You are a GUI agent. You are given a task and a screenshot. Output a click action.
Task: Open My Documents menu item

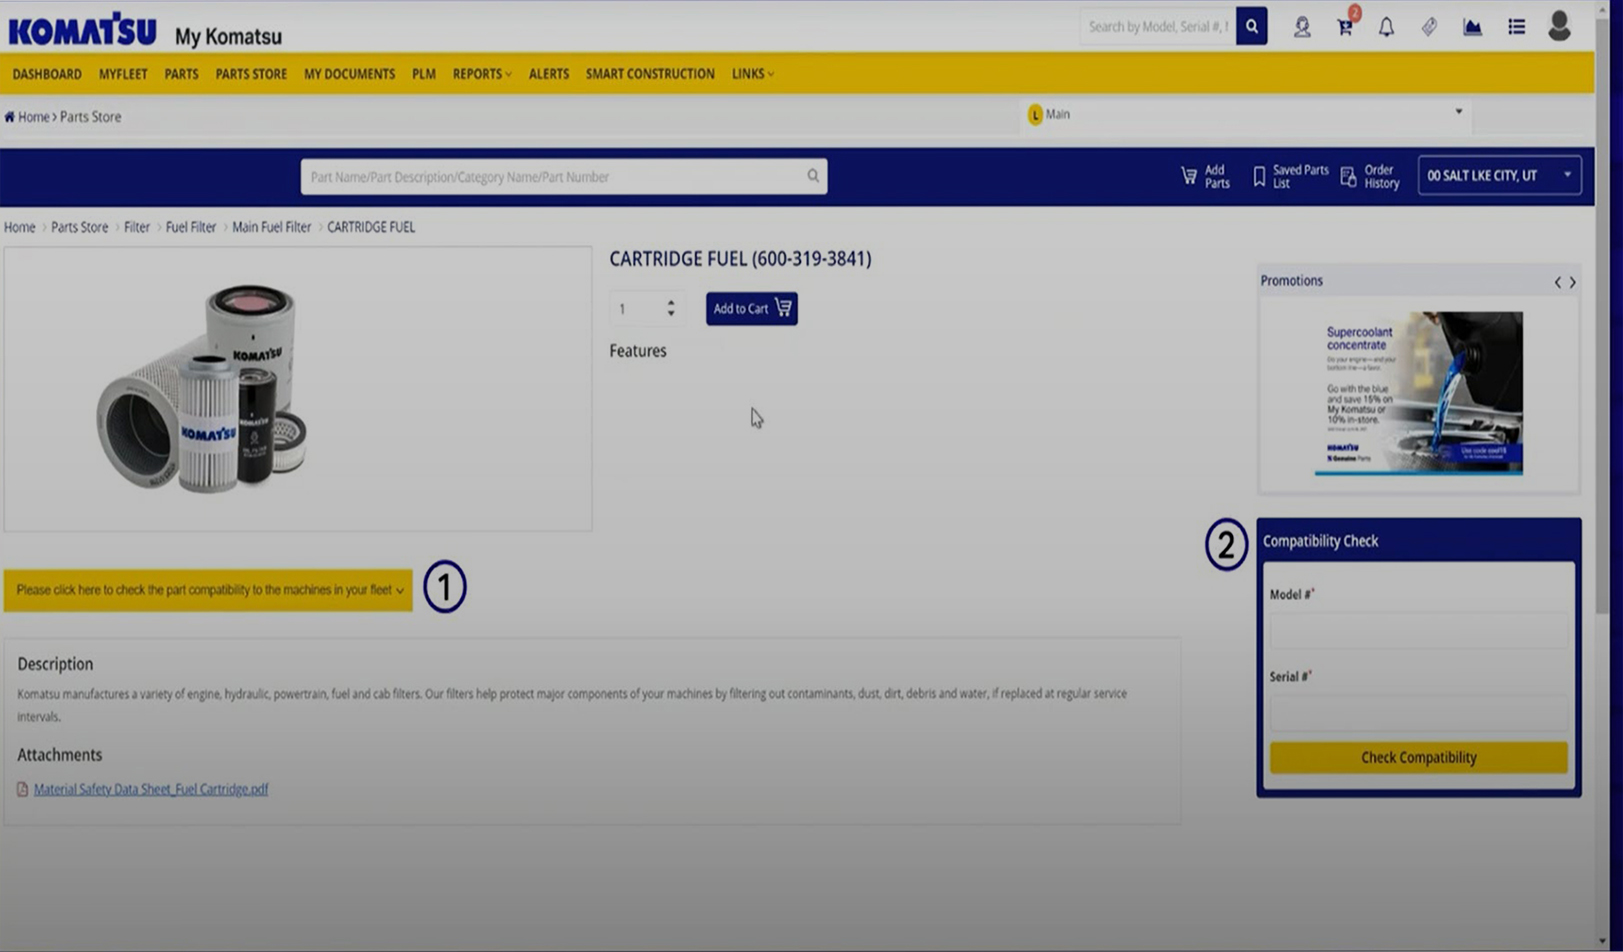349,74
